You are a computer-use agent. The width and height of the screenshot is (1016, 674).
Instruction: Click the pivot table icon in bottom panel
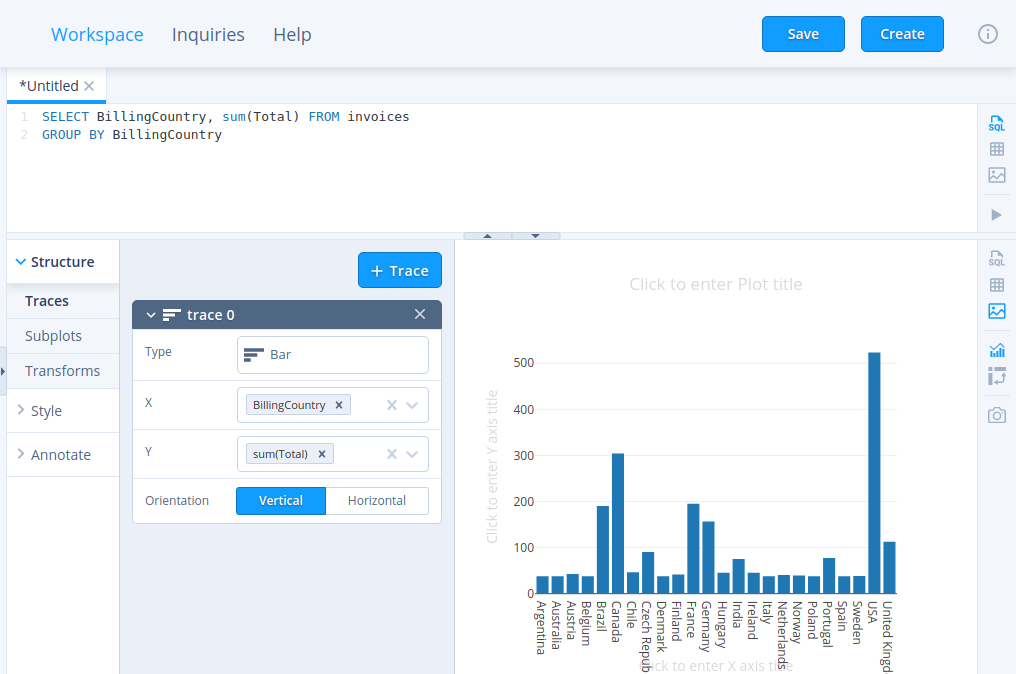[996, 376]
